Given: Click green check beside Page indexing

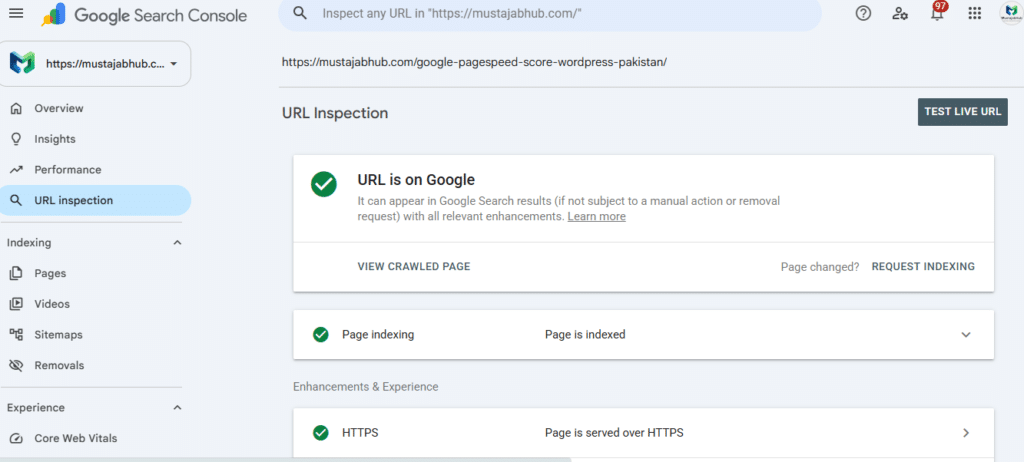Looking at the screenshot, I should click(321, 335).
